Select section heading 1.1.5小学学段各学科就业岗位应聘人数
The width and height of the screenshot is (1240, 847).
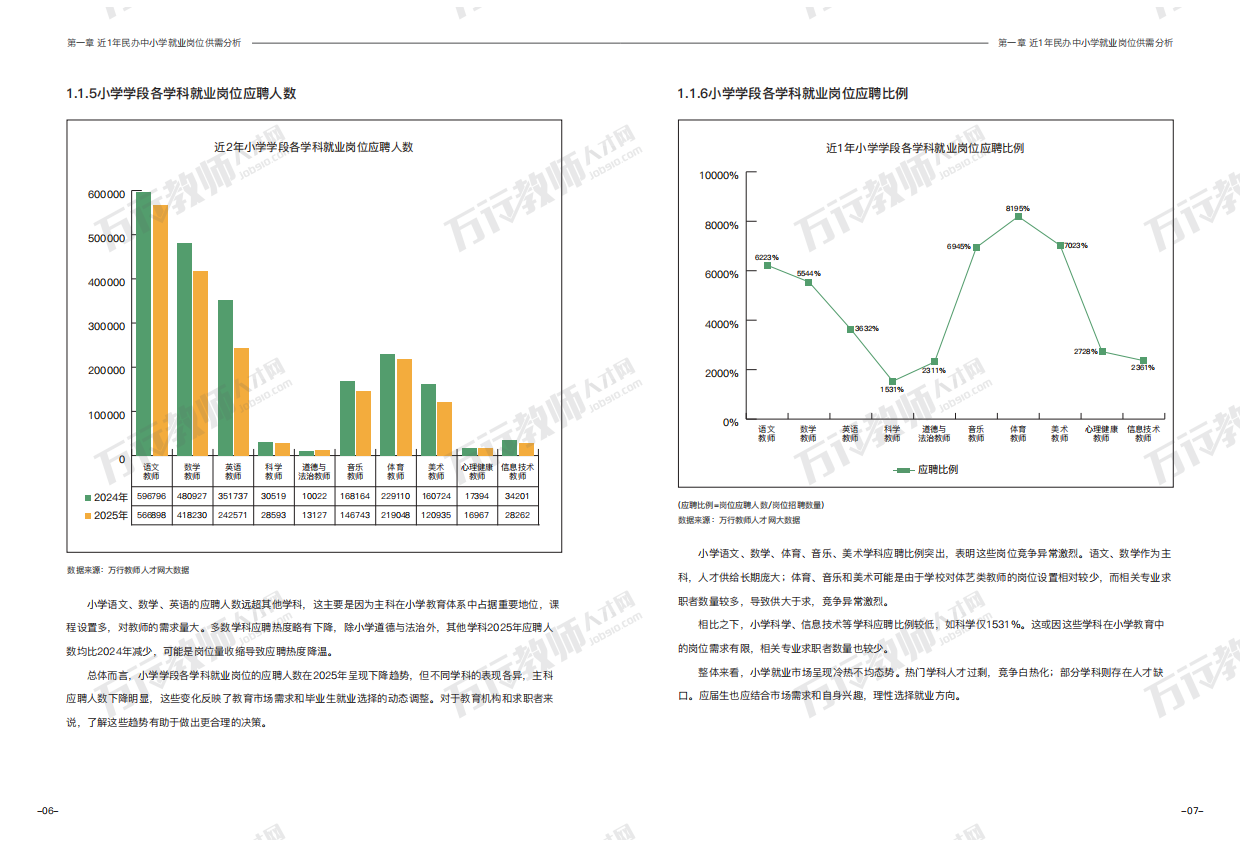coord(181,93)
